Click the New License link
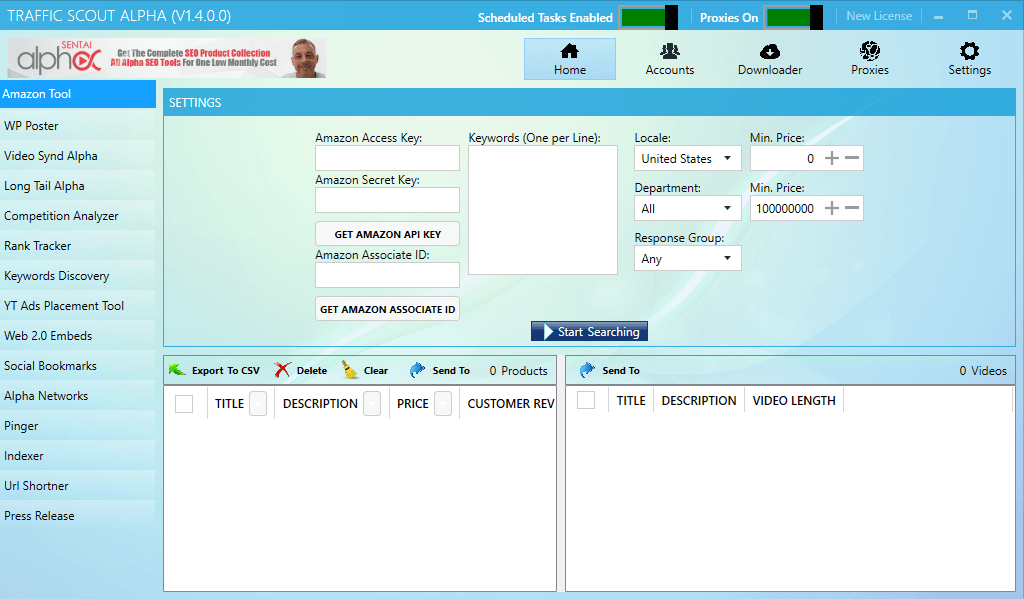This screenshot has width=1024, height=599. point(879,16)
